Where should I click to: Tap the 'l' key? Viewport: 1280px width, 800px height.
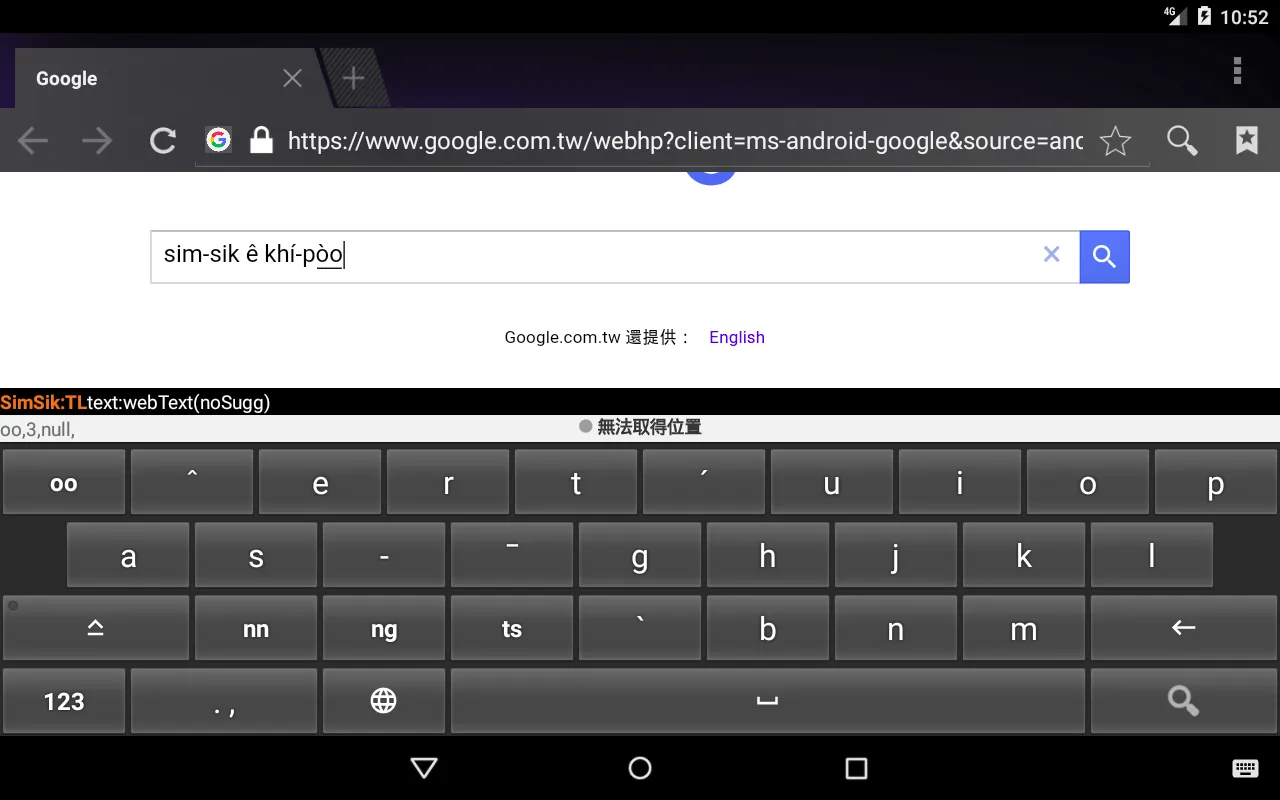tap(1152, 554)
